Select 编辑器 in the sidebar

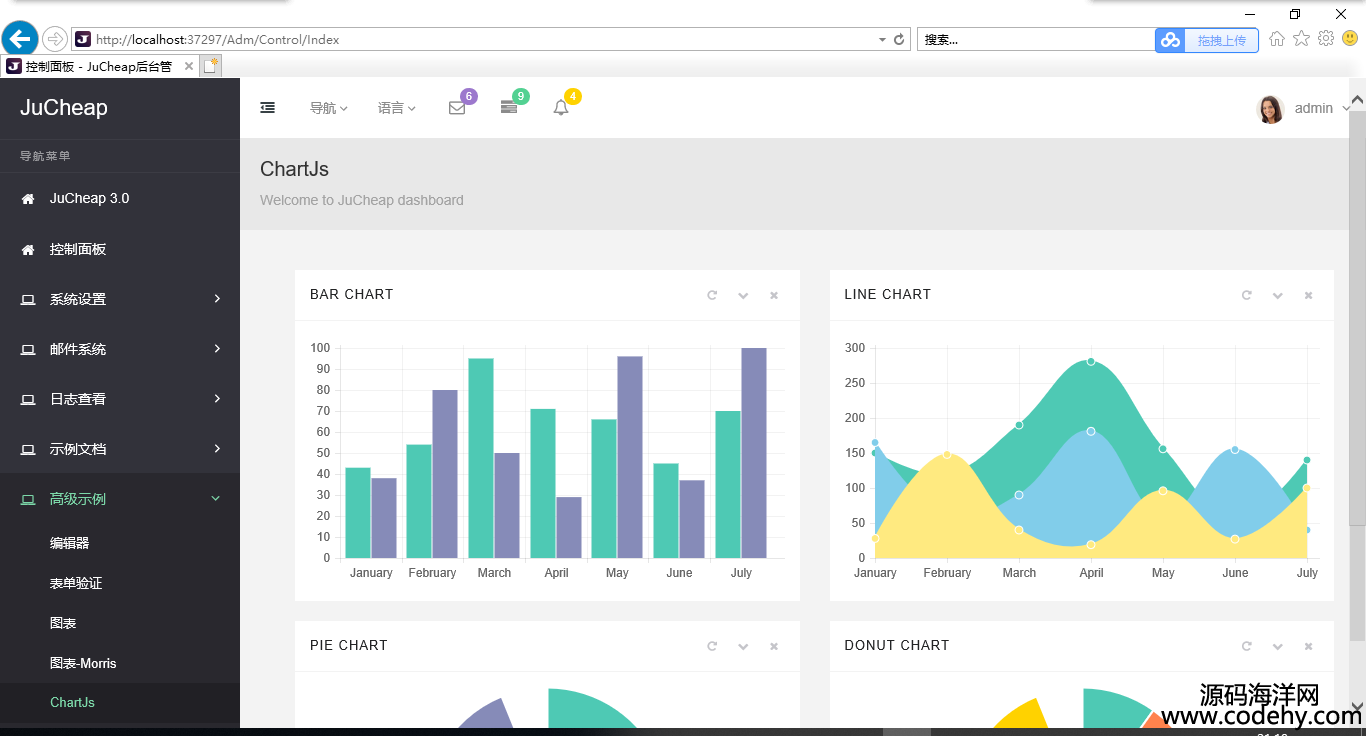[x=70, y=543]
